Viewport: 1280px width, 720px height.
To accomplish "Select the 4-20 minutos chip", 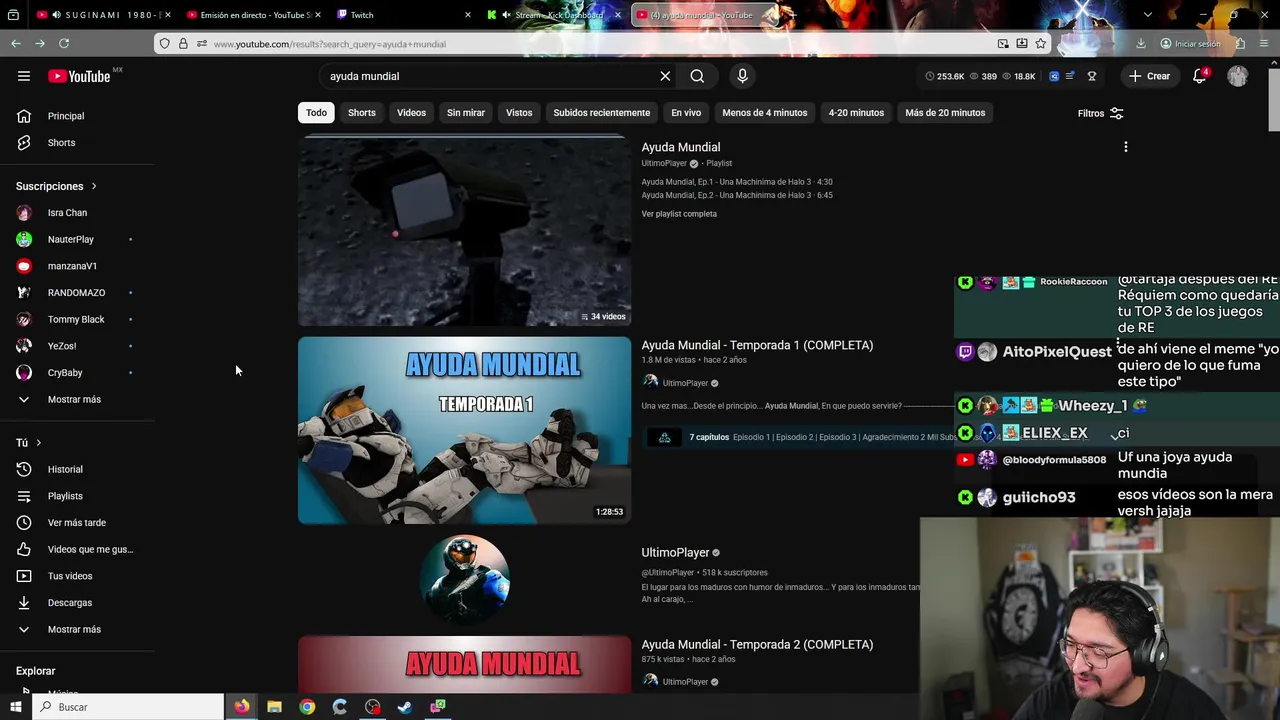I will point(856,113).
